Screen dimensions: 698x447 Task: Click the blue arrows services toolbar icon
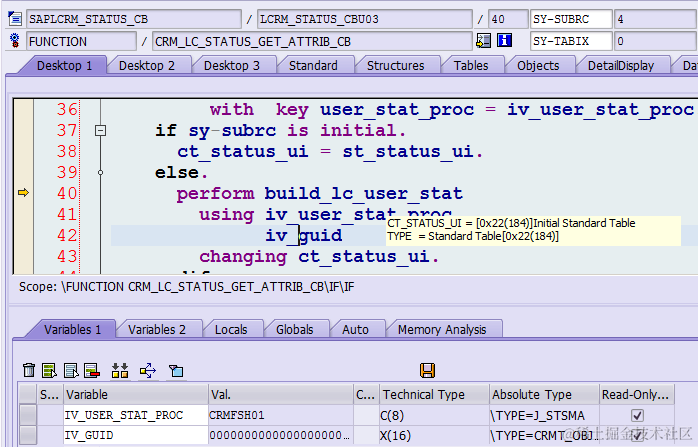[148, 370]
